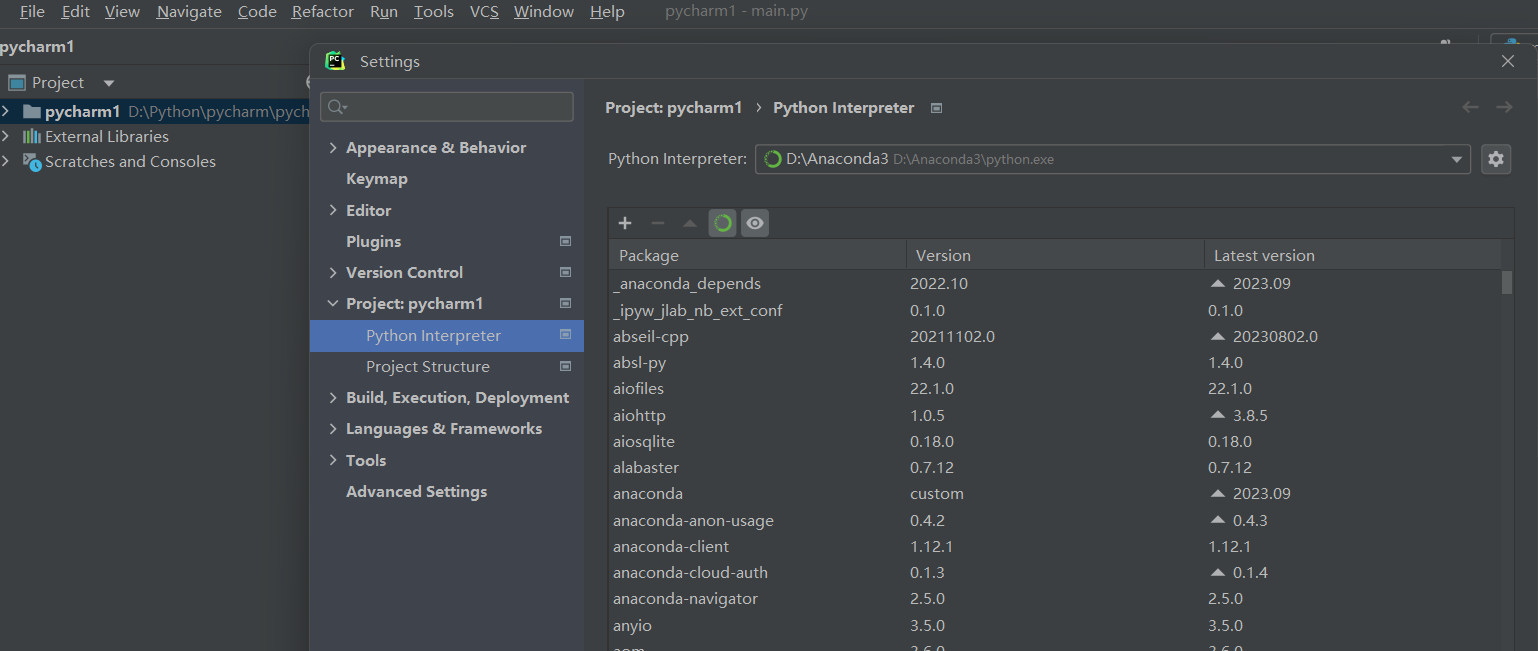1538x651 pixels.
Task: Expand the Tools settings group
Action: point(333,460)
